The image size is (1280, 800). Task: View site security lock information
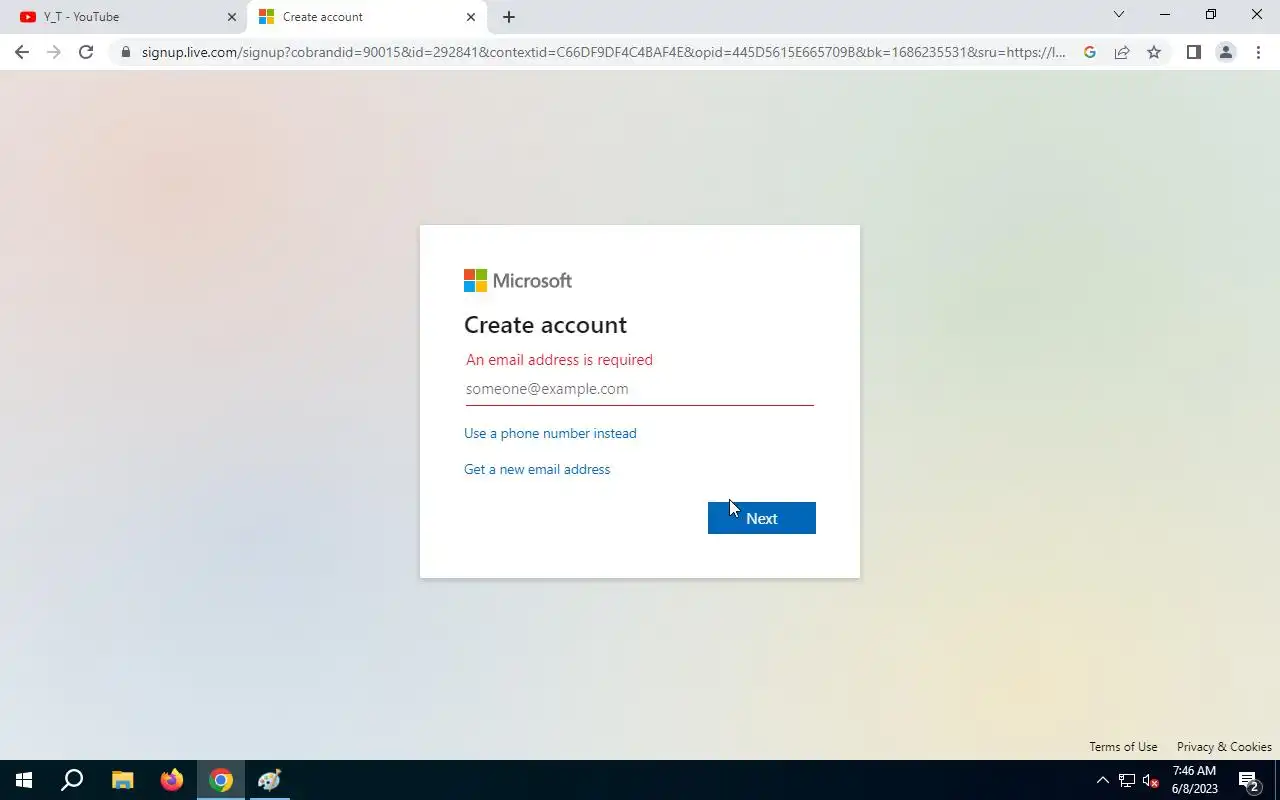click(x=125, y=52)
